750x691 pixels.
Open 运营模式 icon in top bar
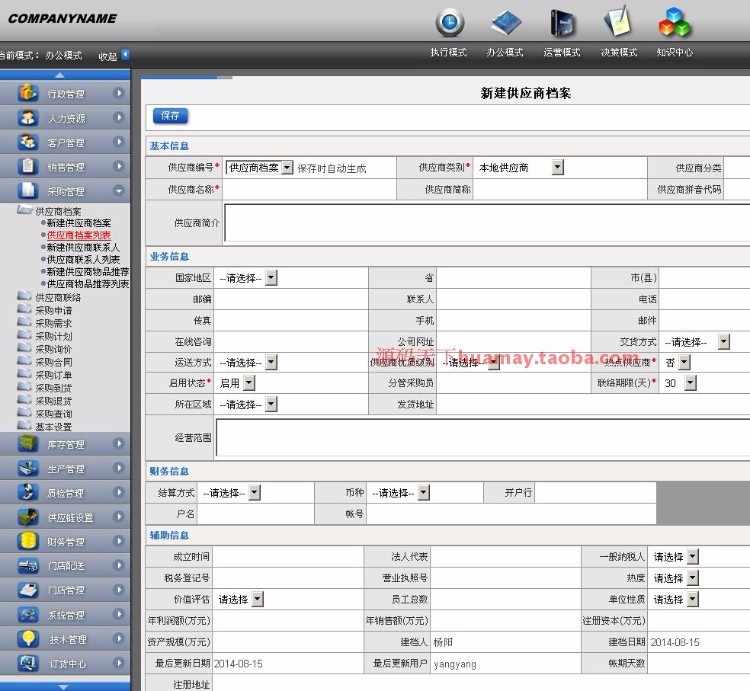click(x=562, y=23)
